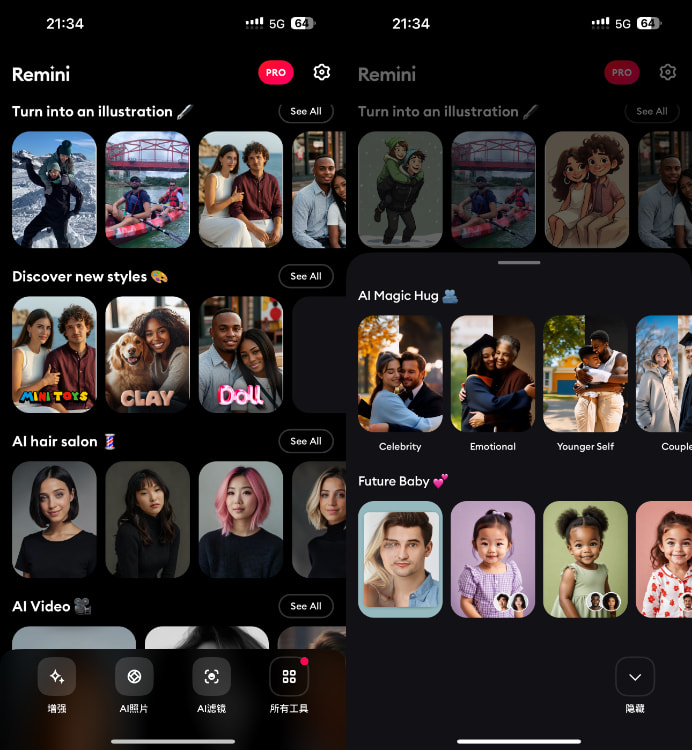Tap the 增强 enhance sparkle icon

click(57, 676)
